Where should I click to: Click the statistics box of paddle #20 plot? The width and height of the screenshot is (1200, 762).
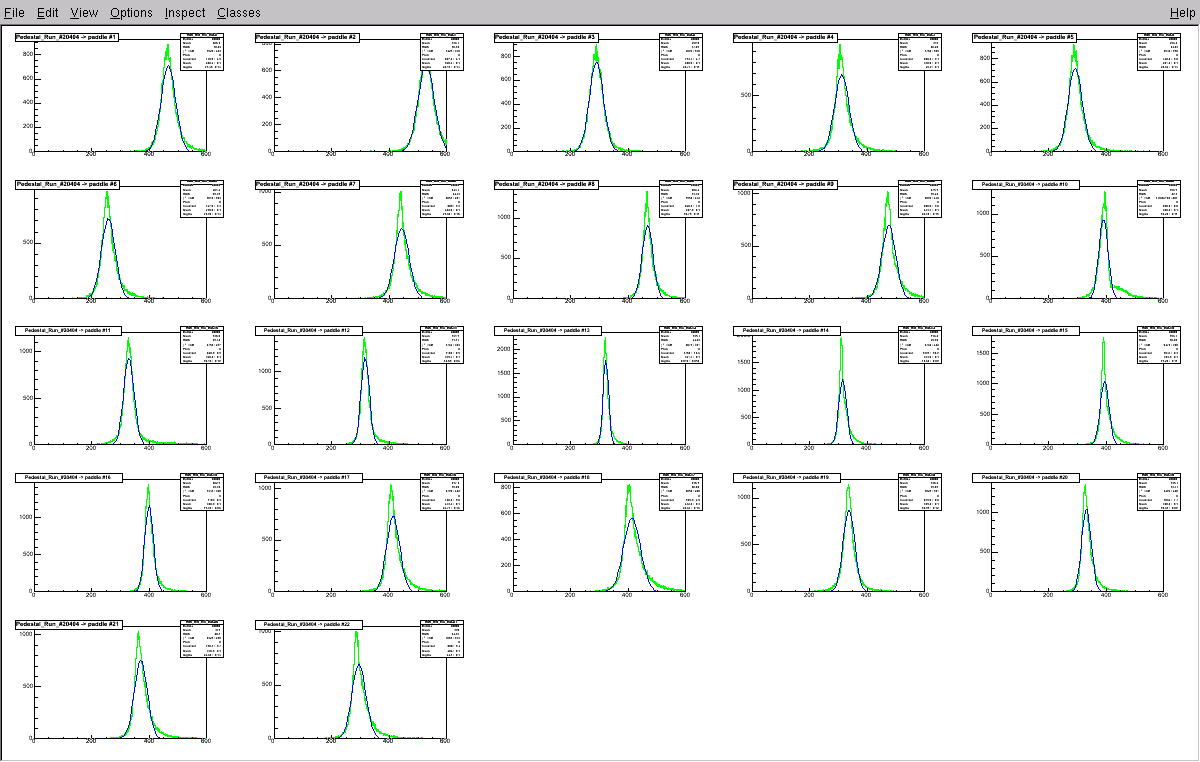[1159, 492]
